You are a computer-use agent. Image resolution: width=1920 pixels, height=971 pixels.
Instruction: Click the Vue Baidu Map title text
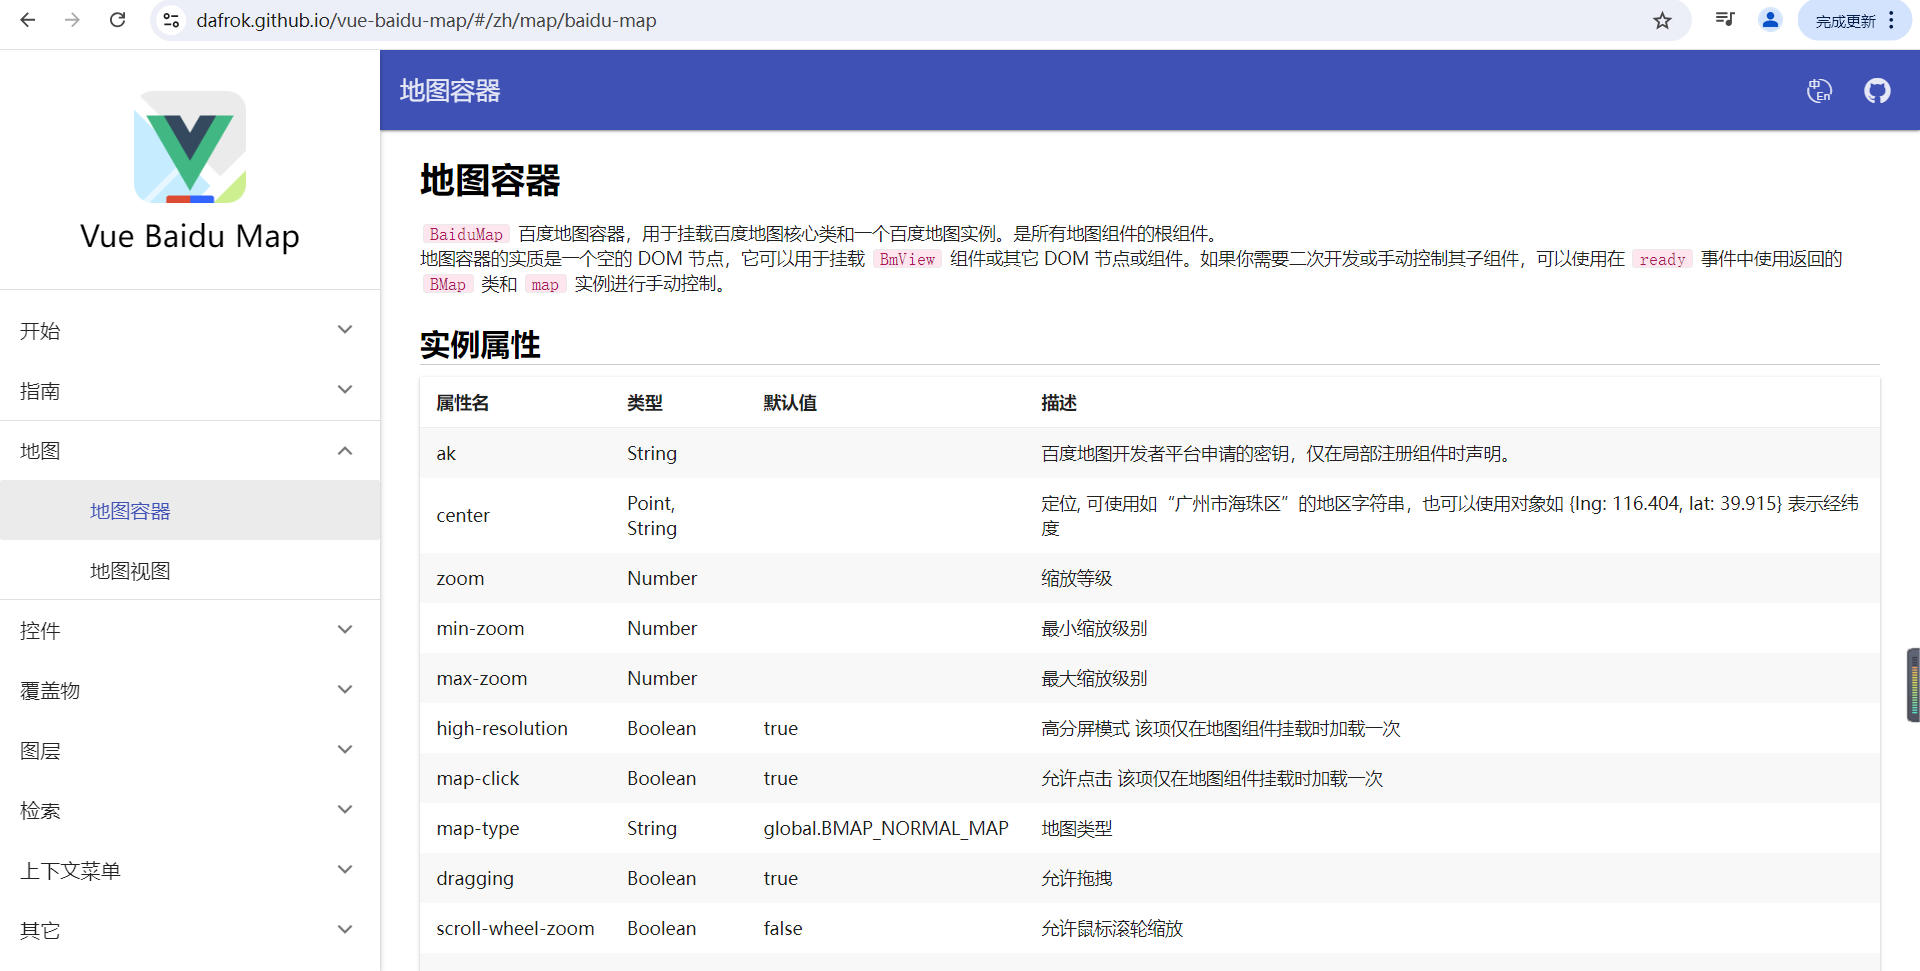click(190, 236)
